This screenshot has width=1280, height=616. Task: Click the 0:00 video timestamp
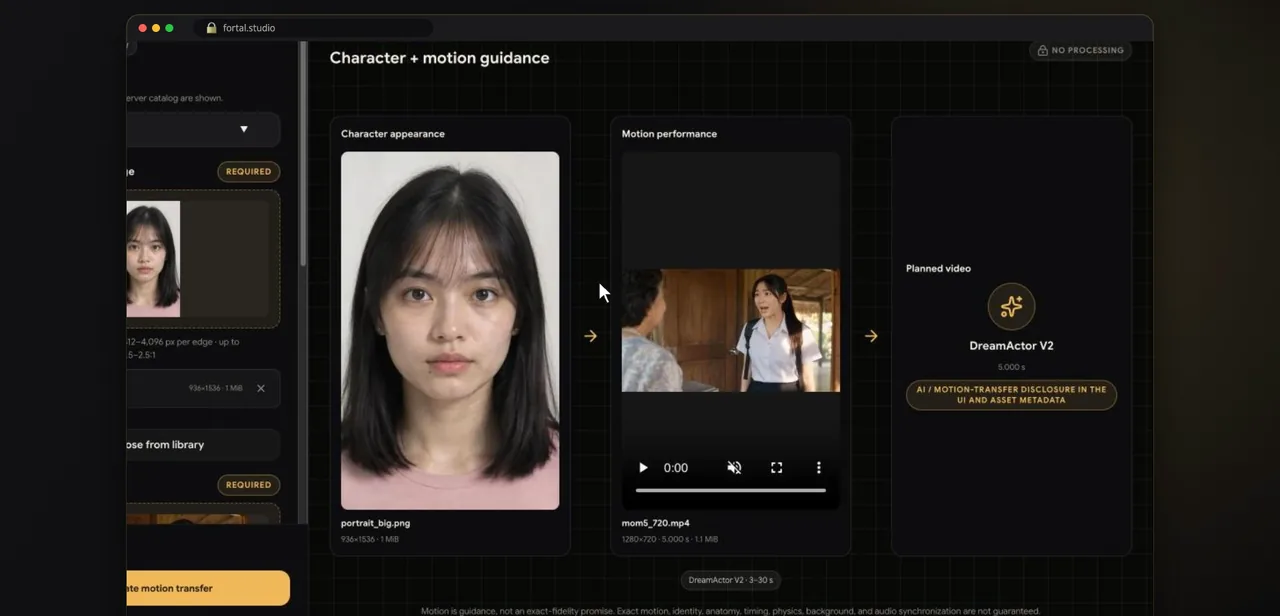(x=676, y=468)
